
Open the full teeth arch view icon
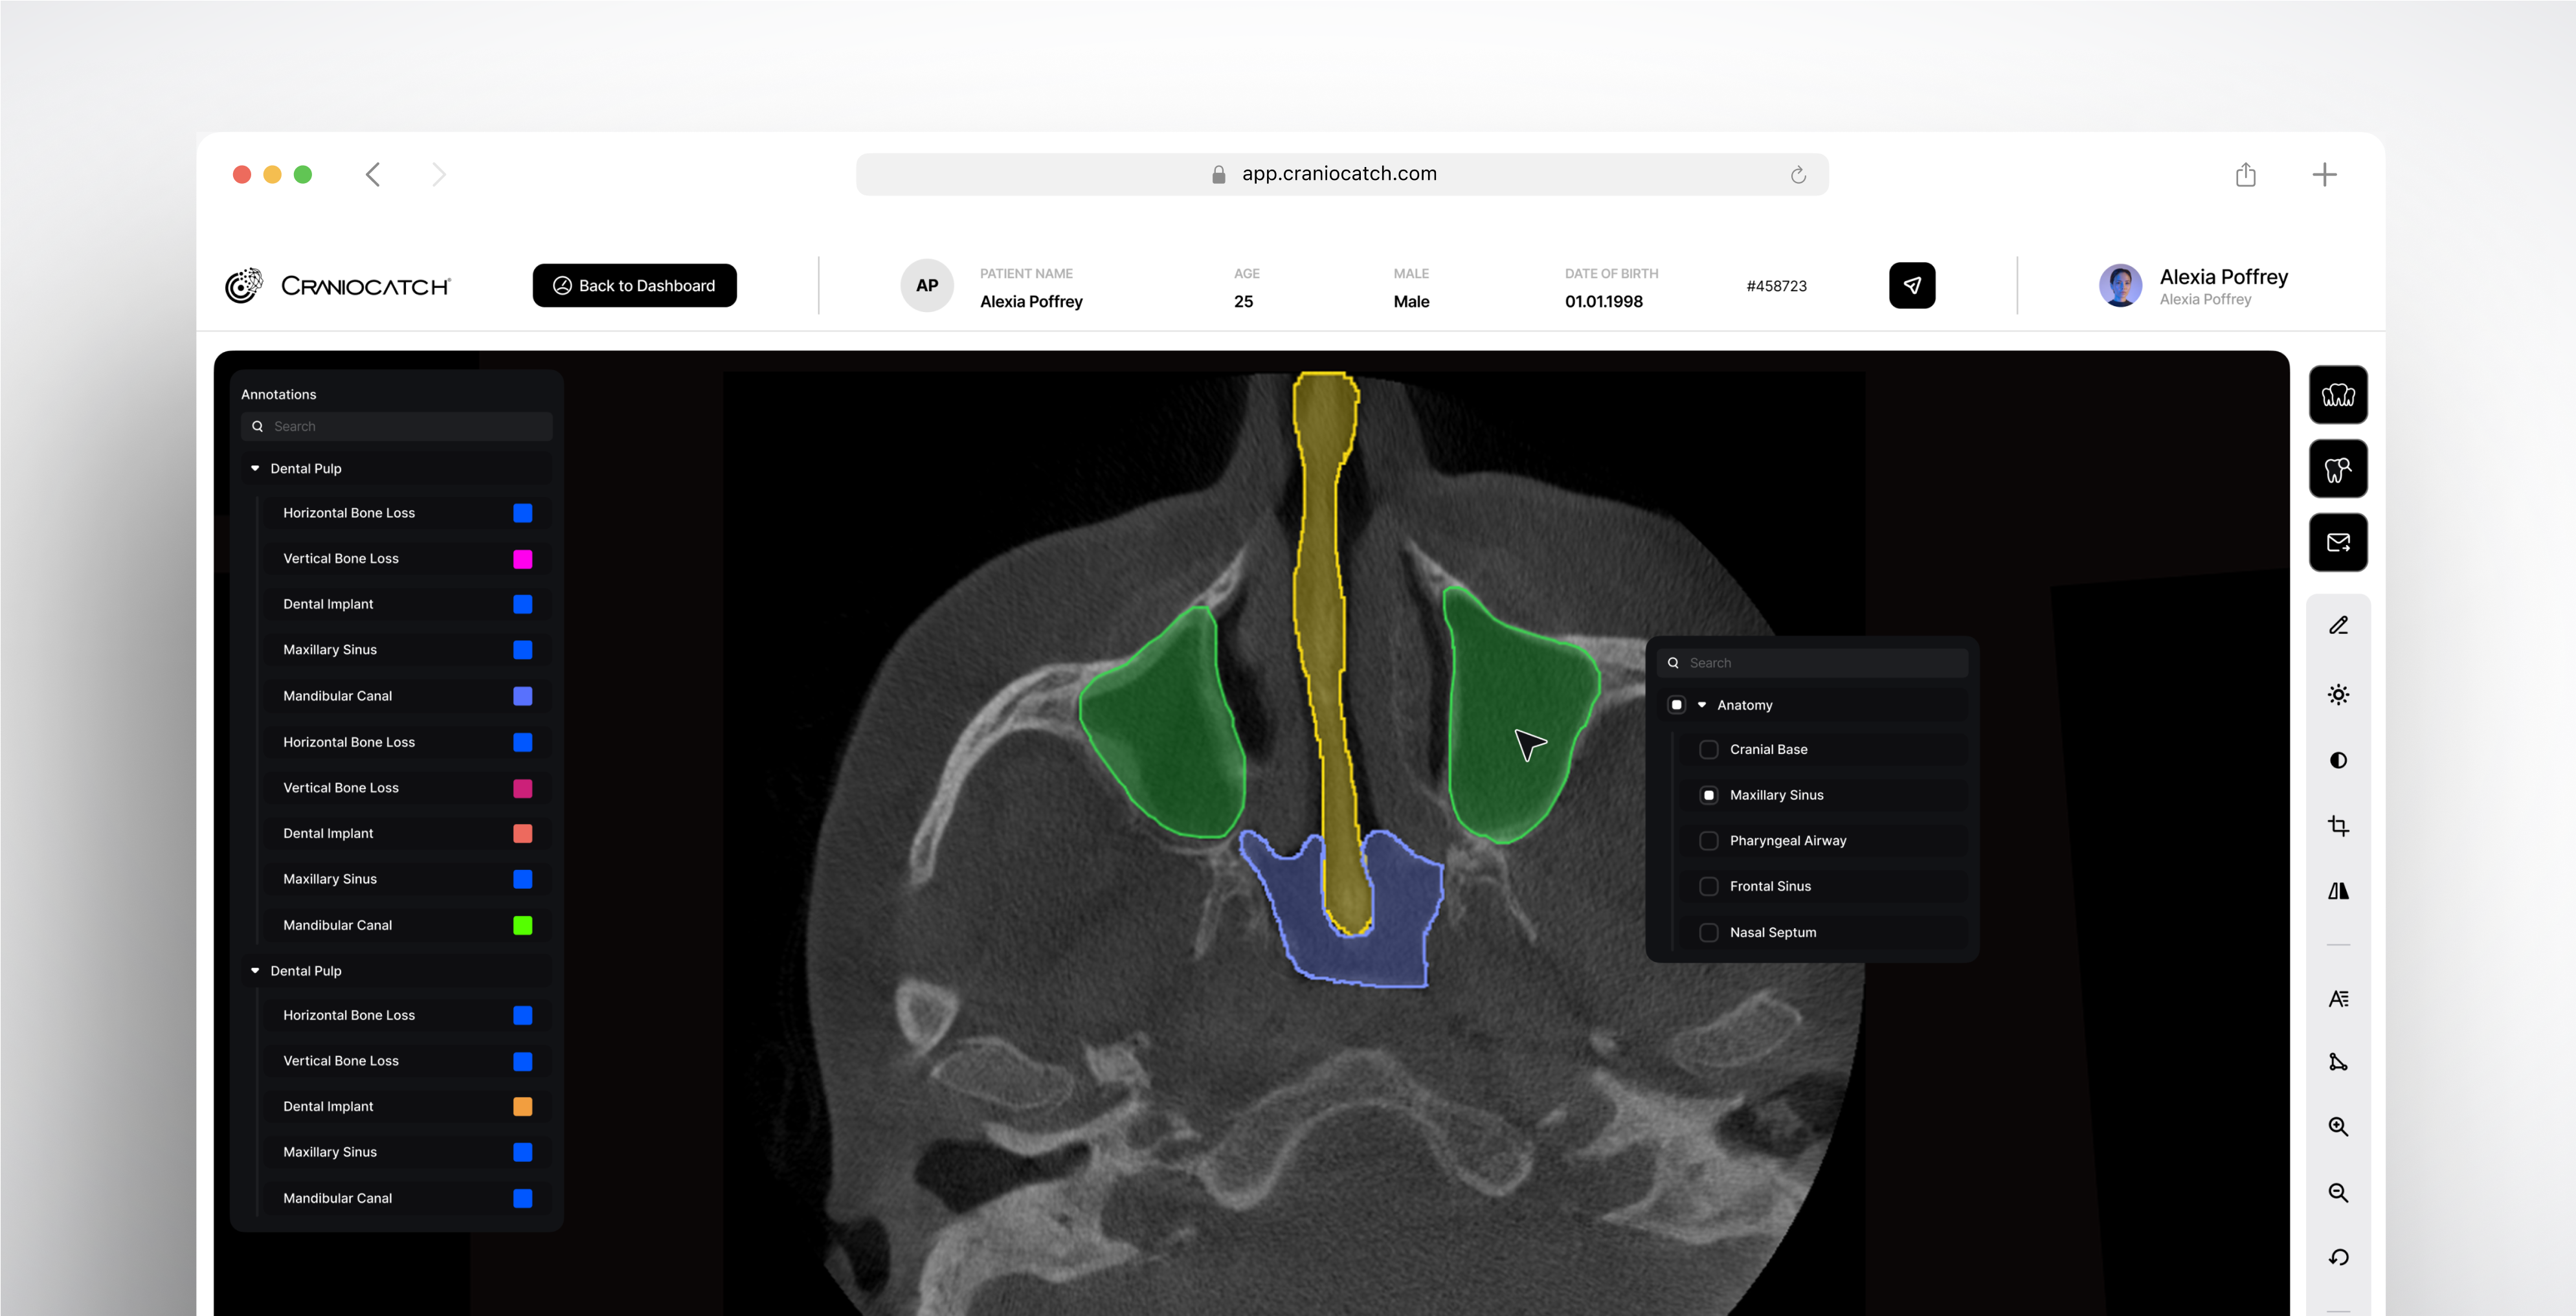pyautogui.click(x=2338, y=395)
